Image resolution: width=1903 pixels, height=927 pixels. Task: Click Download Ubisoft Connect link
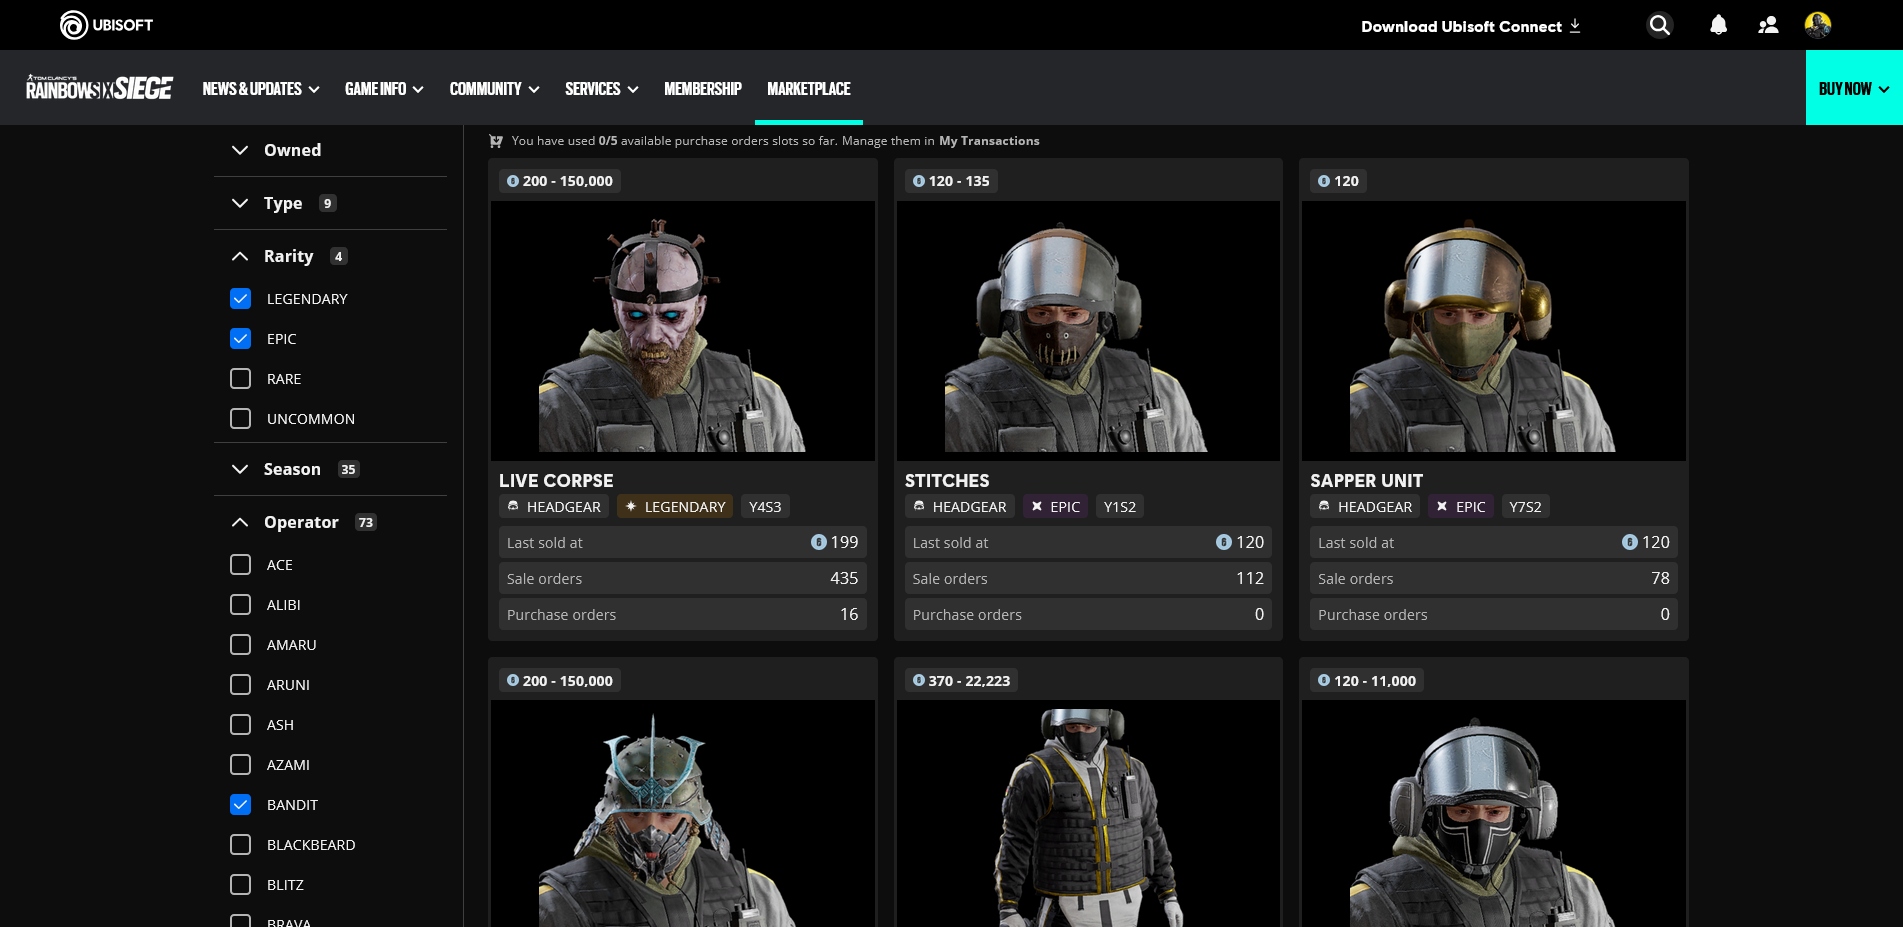1470,26
